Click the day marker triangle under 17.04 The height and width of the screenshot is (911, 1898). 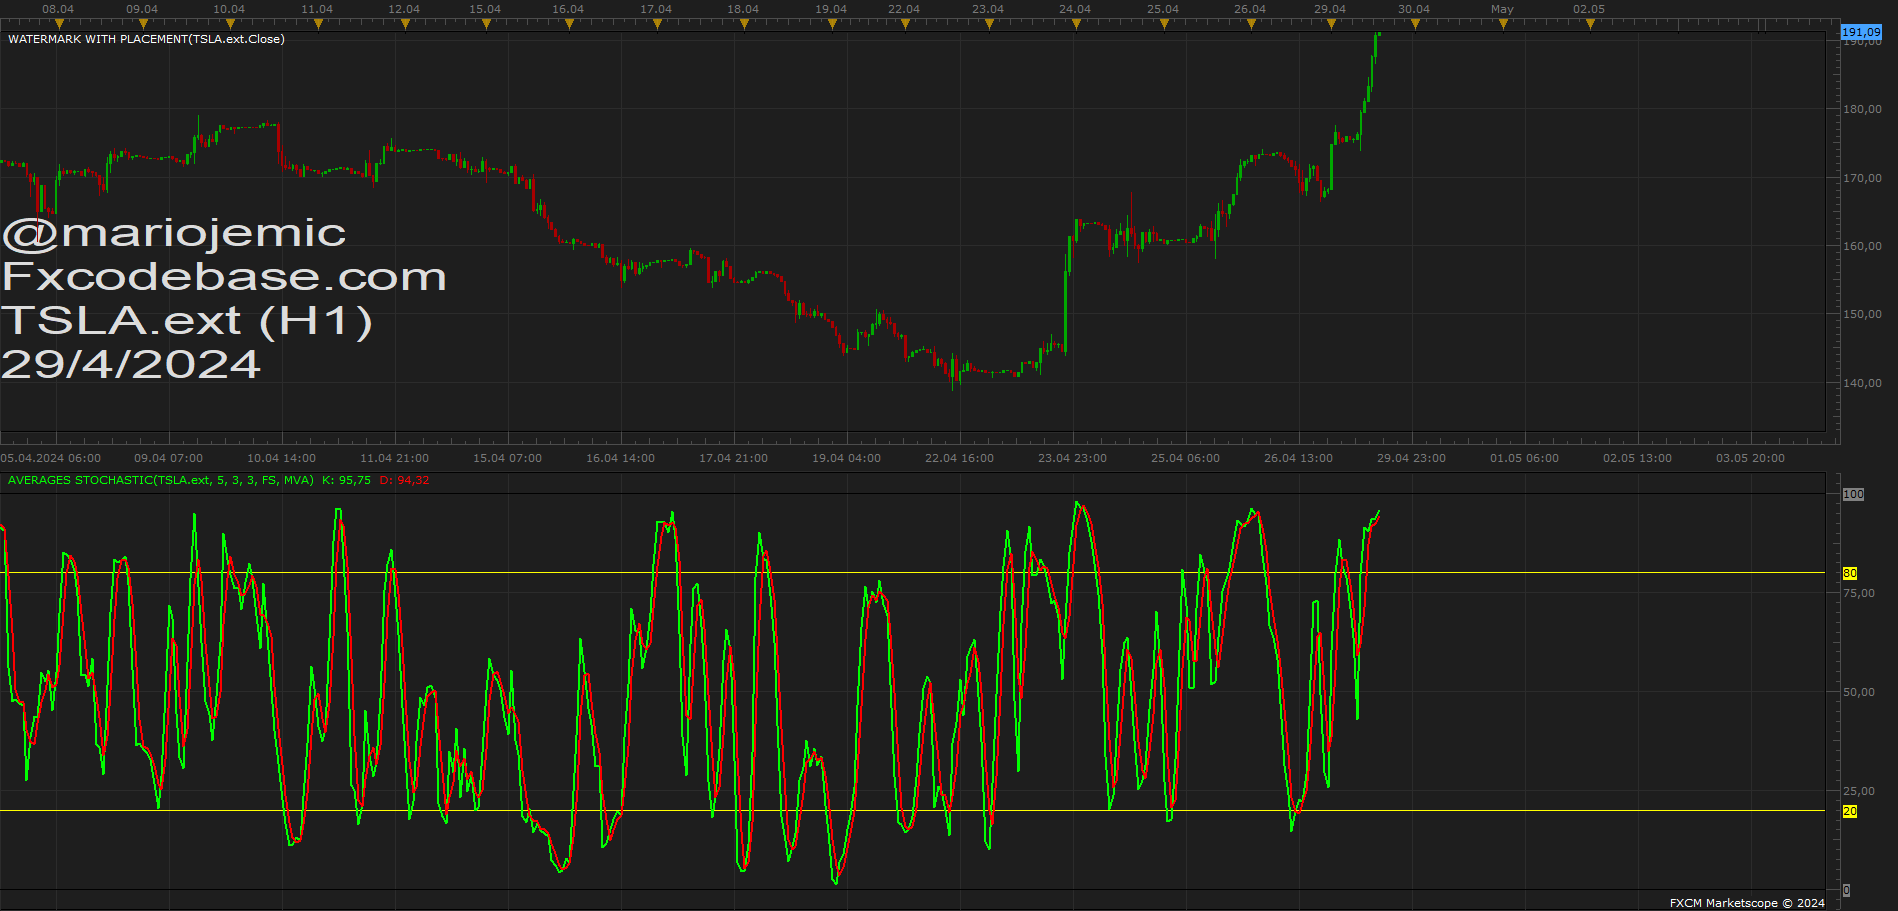pyautogui.click(x=657, y=24)
